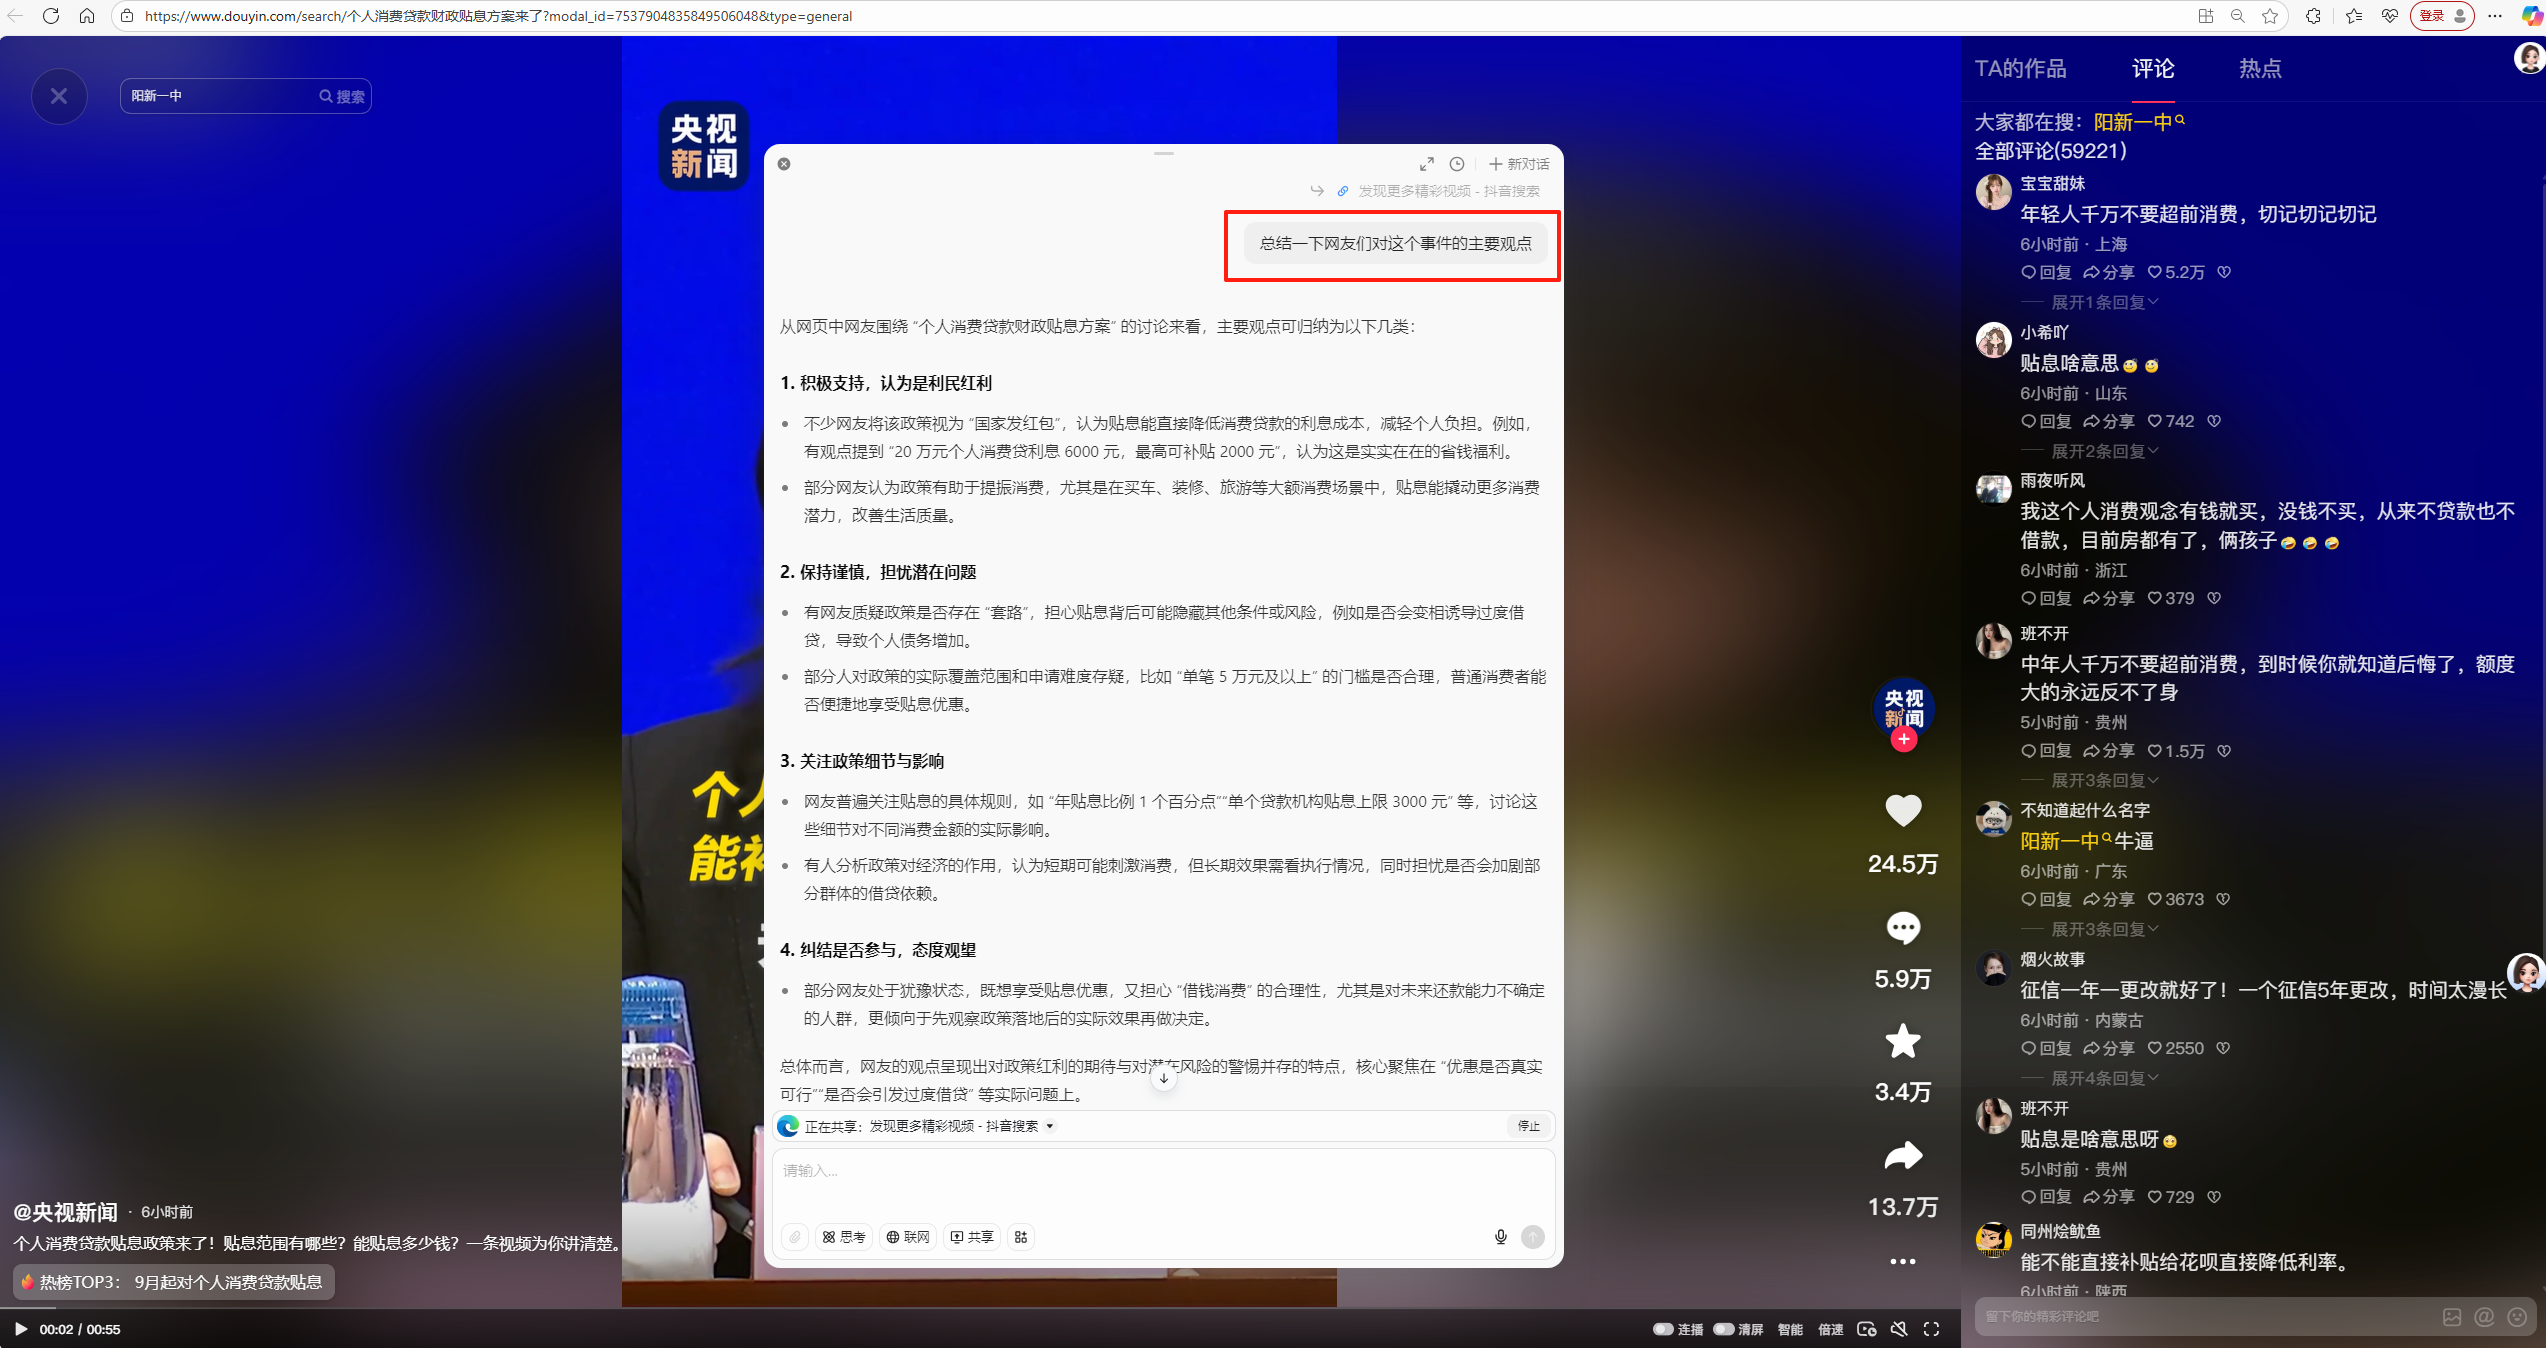
Task: Click the 停止 button to stop sharing
Action: tap(1527, 1127)
